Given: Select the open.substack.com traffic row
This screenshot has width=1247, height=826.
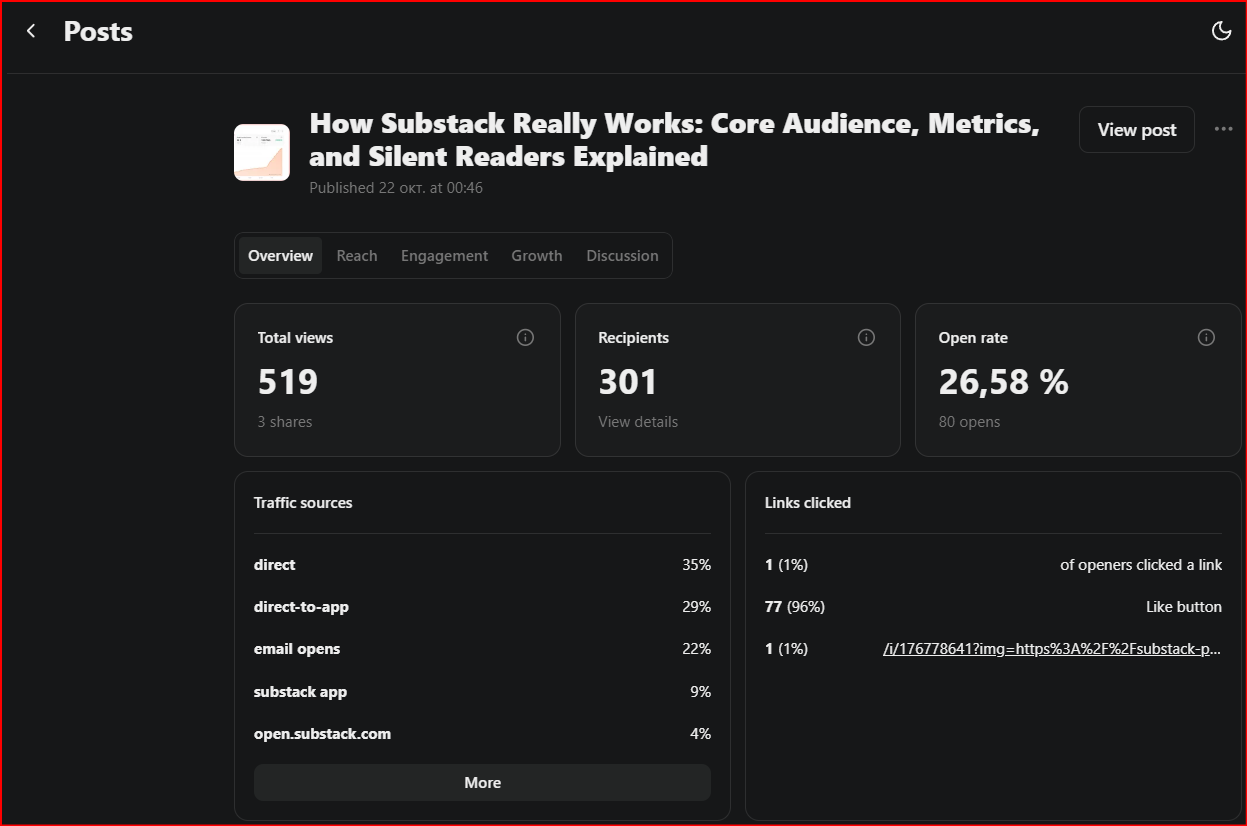Looking at the screenshot, I should (x=482, y=734).
